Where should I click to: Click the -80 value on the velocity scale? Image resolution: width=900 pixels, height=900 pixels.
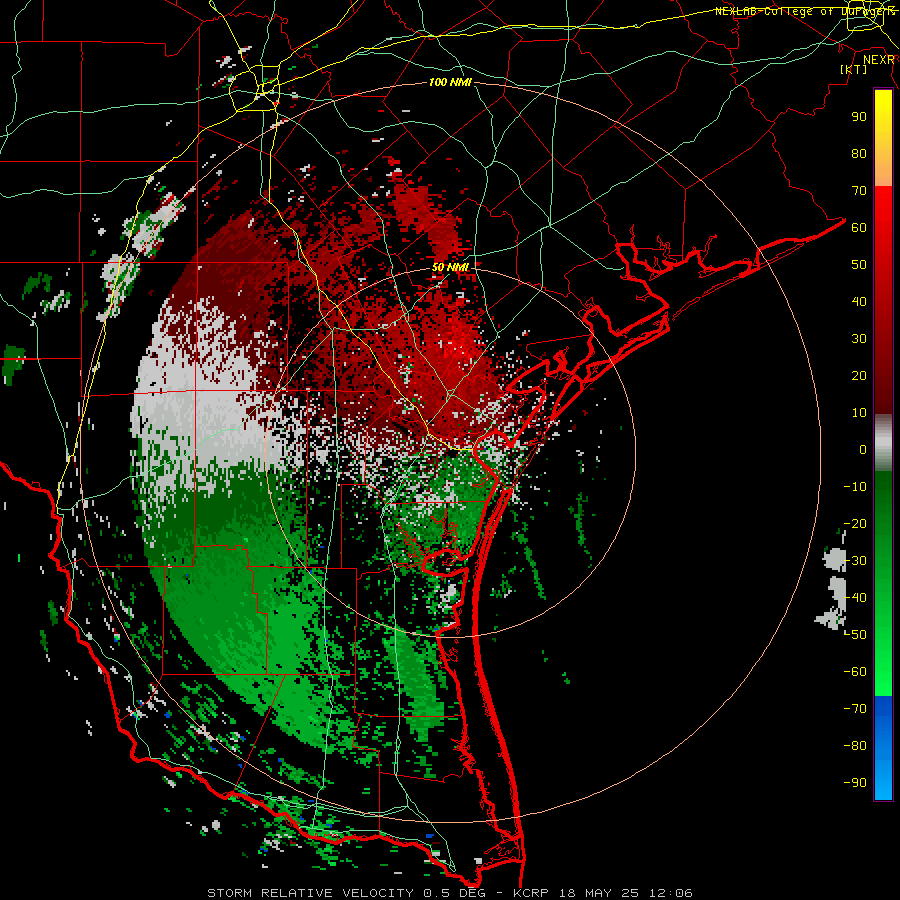pyautogui.click(x=855, y=746)
